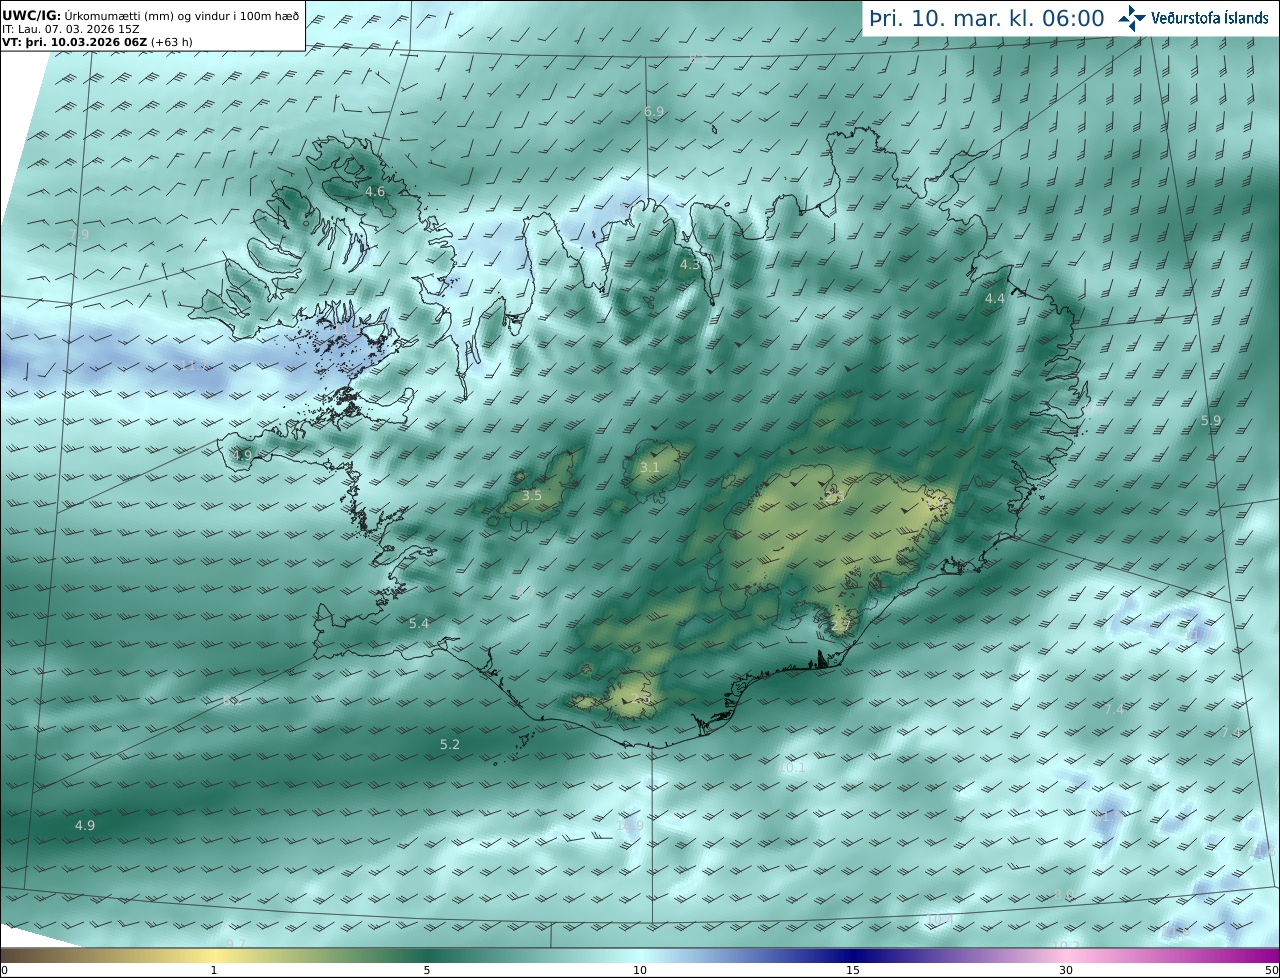The height and width of the screenshot is (978, 1280).
Task: Click the 1 tick label on the colour scale
Action: 214,970
